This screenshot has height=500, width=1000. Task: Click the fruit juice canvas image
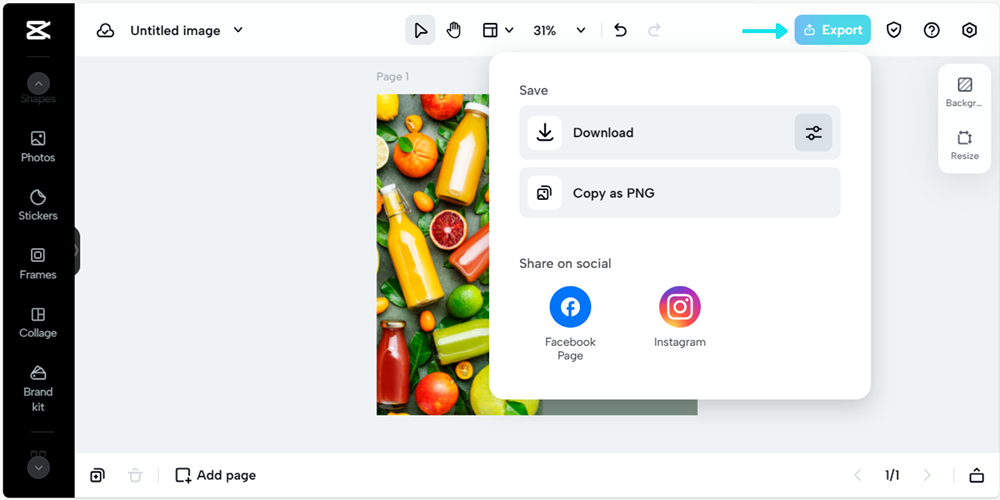coord(433,254)
